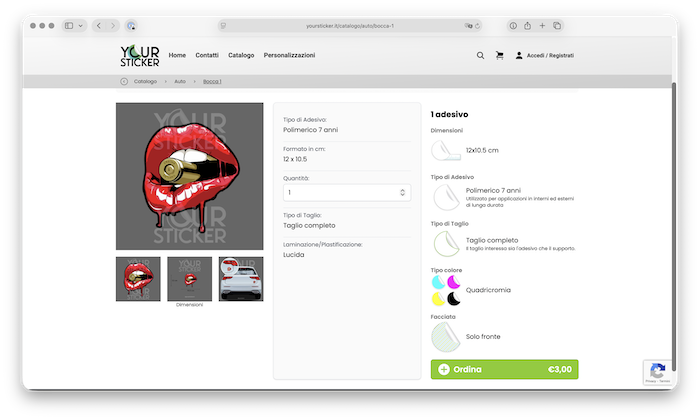Click the Auto breadcrumb link
The height and width of the screenshot is (420, 700).
180,81
